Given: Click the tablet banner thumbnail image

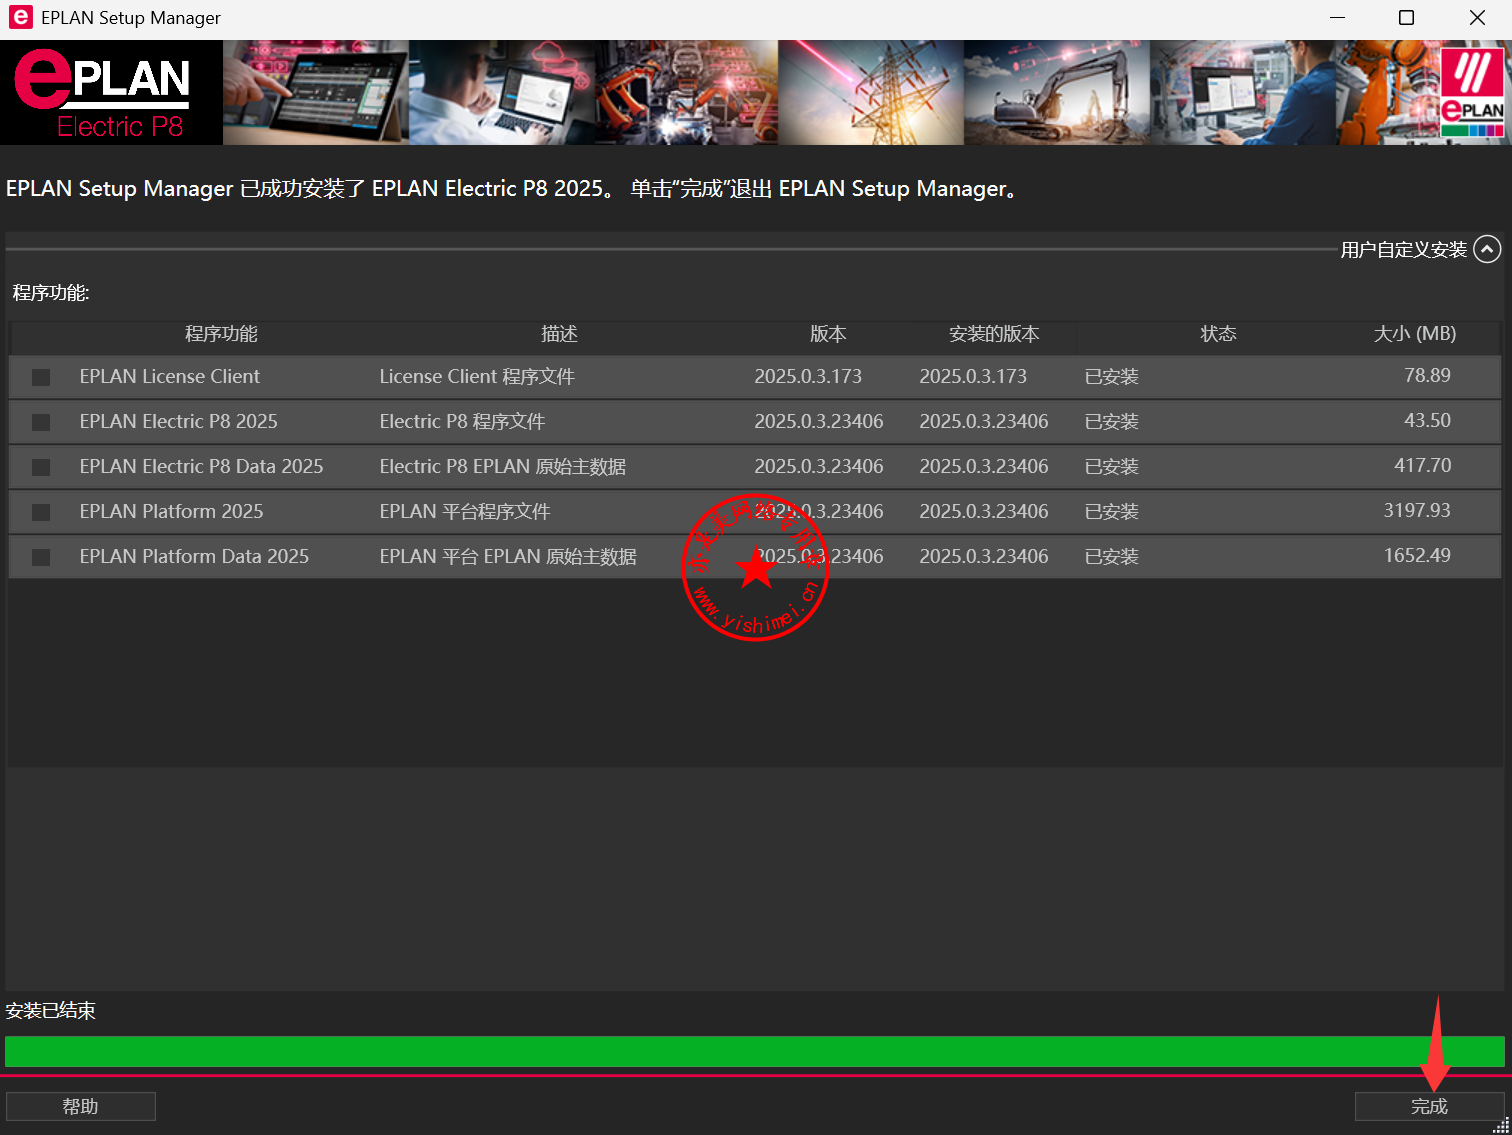Looking at the screenshot, I should [315, 93].
